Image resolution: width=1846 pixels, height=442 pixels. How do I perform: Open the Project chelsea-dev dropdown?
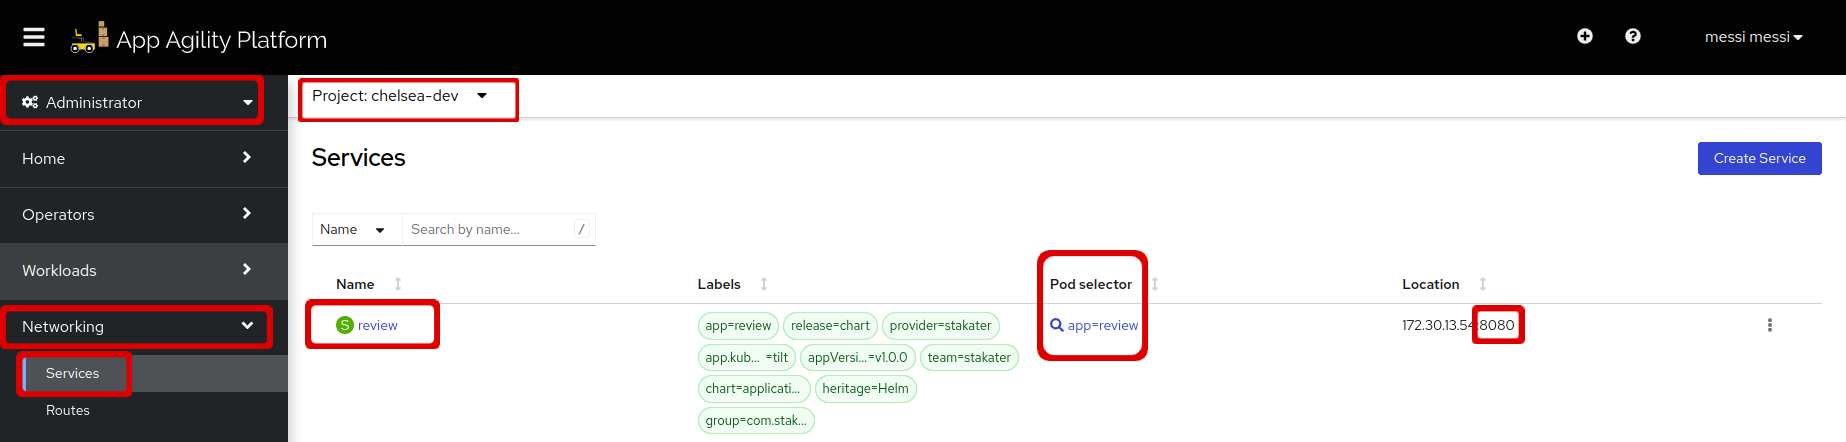(x=400, y=96)
